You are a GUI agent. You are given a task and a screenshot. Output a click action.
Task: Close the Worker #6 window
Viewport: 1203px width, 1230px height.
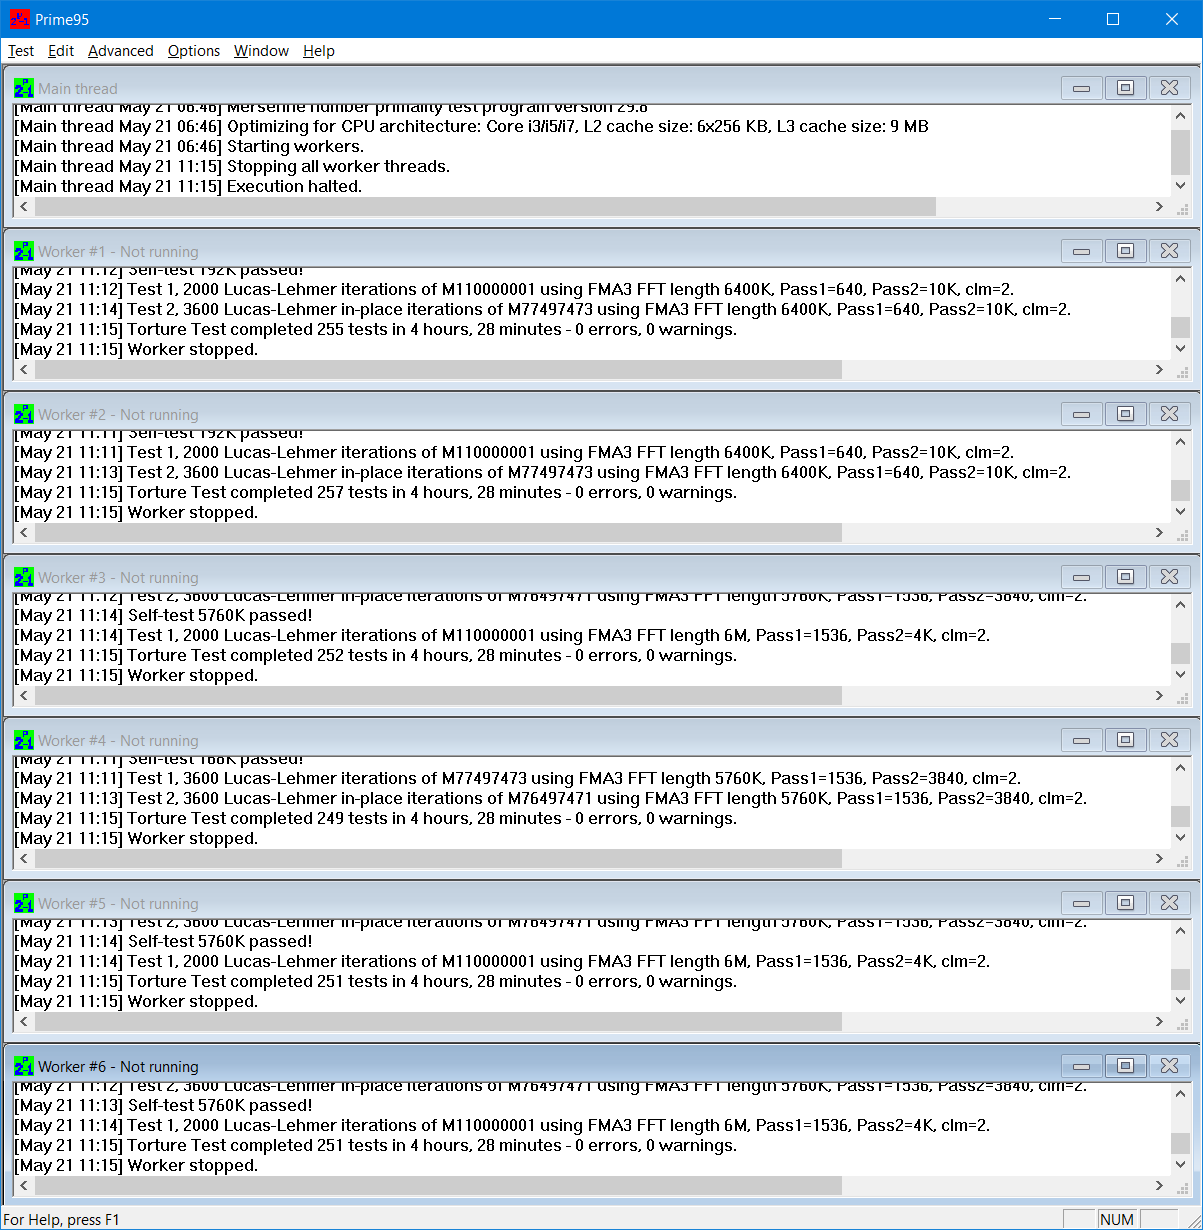coord(1169,1066)
